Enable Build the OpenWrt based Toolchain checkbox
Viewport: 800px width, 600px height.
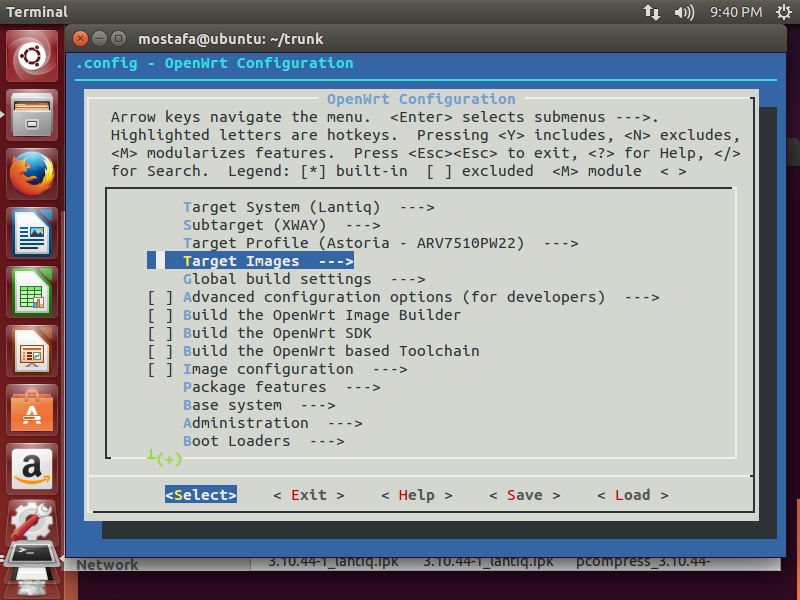coord(160,351)
